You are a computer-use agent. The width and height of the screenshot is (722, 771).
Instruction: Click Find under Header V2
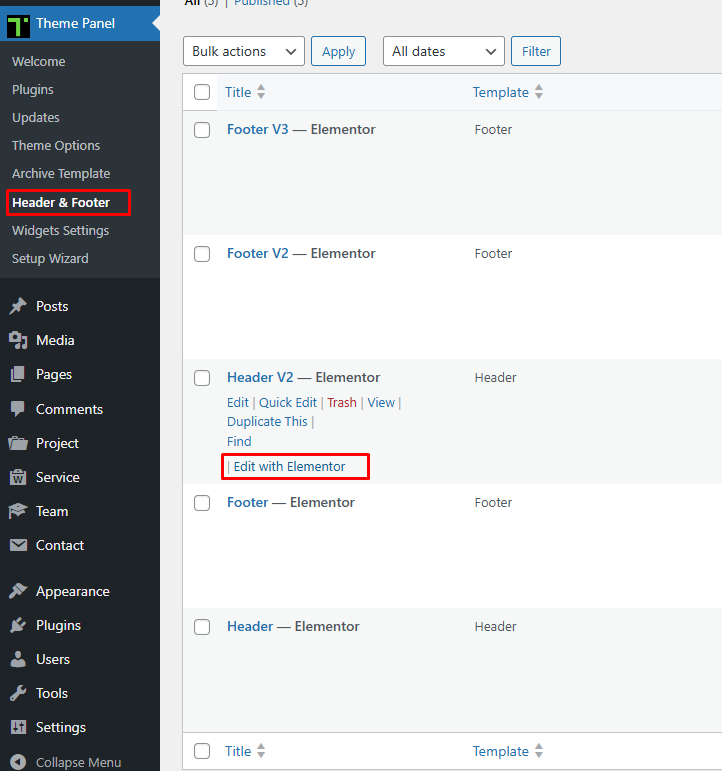click(x=239, y=442)
